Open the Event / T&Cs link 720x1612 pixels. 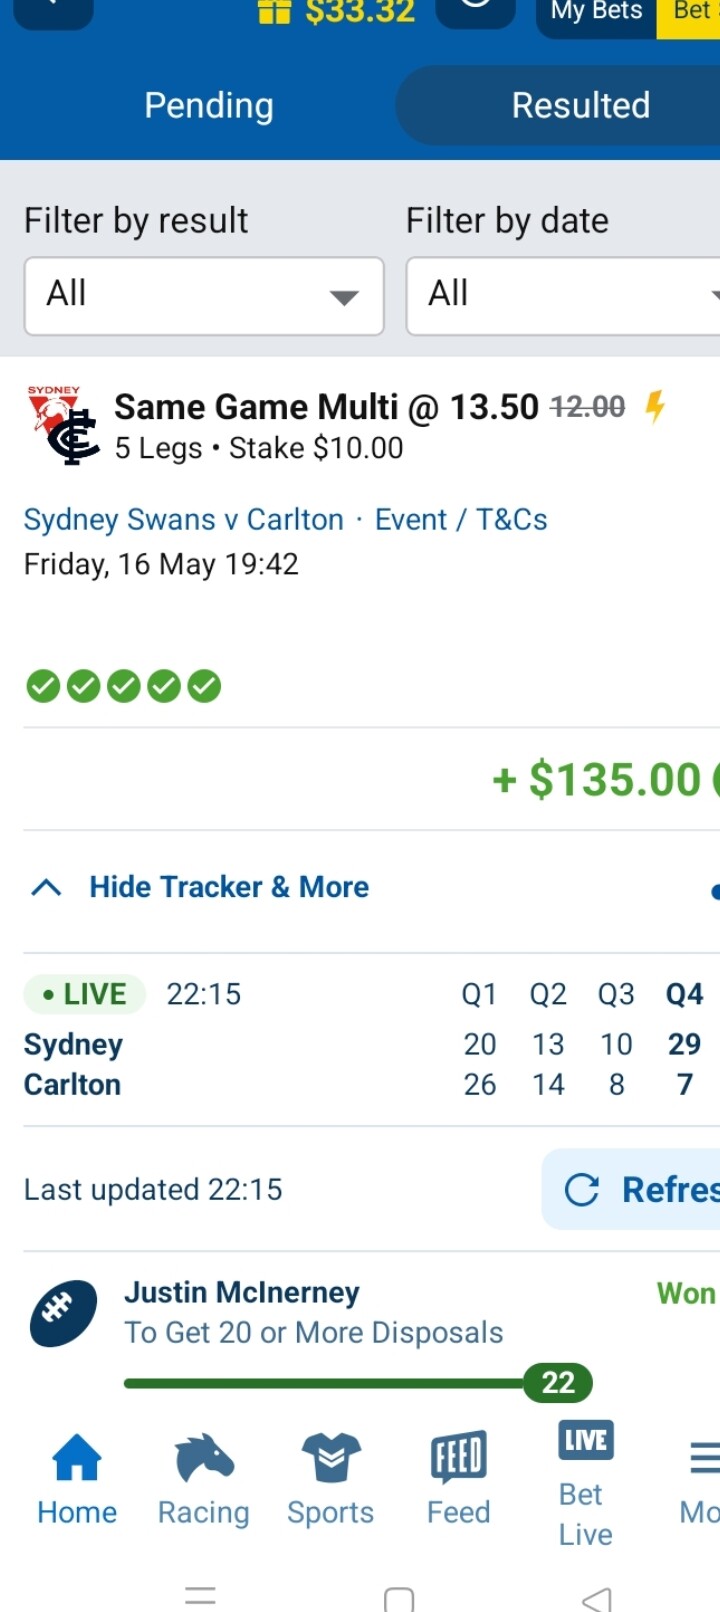click(461, 520)
